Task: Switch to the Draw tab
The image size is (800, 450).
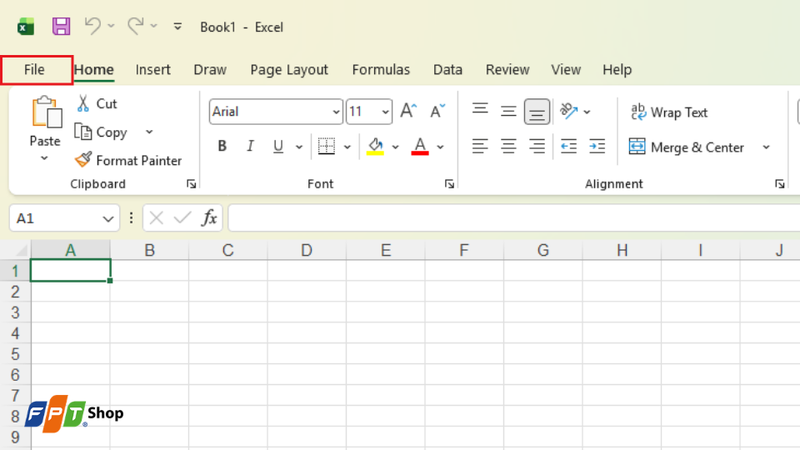Action: pos(210,70)
